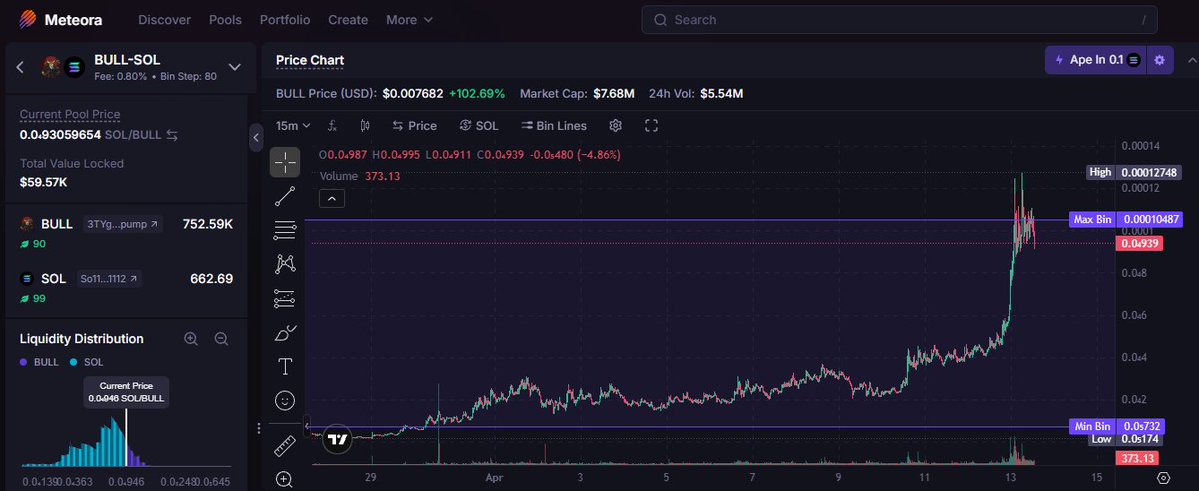Click the TradingView logo

336,440
